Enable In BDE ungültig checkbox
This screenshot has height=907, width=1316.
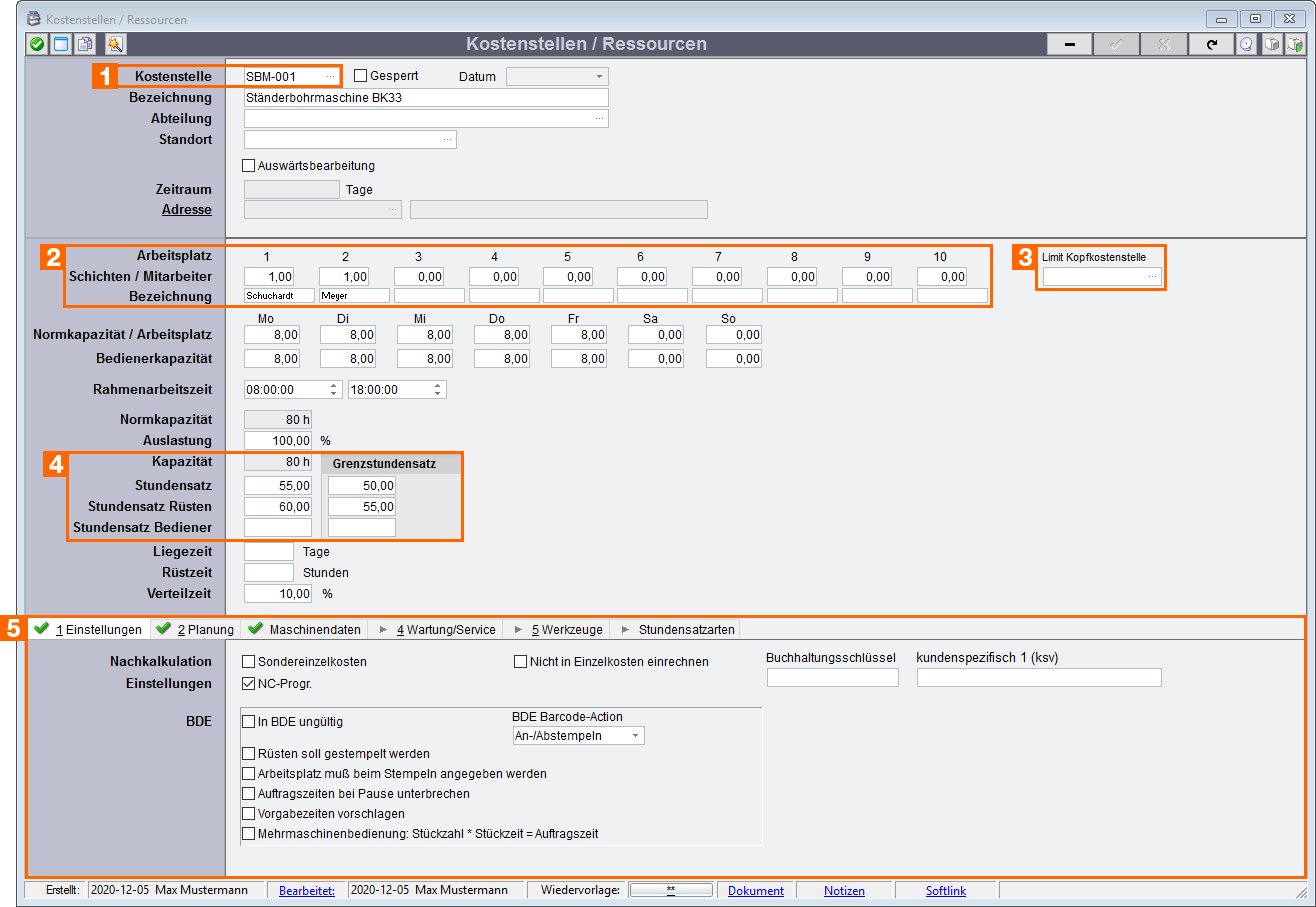[249, 721]
